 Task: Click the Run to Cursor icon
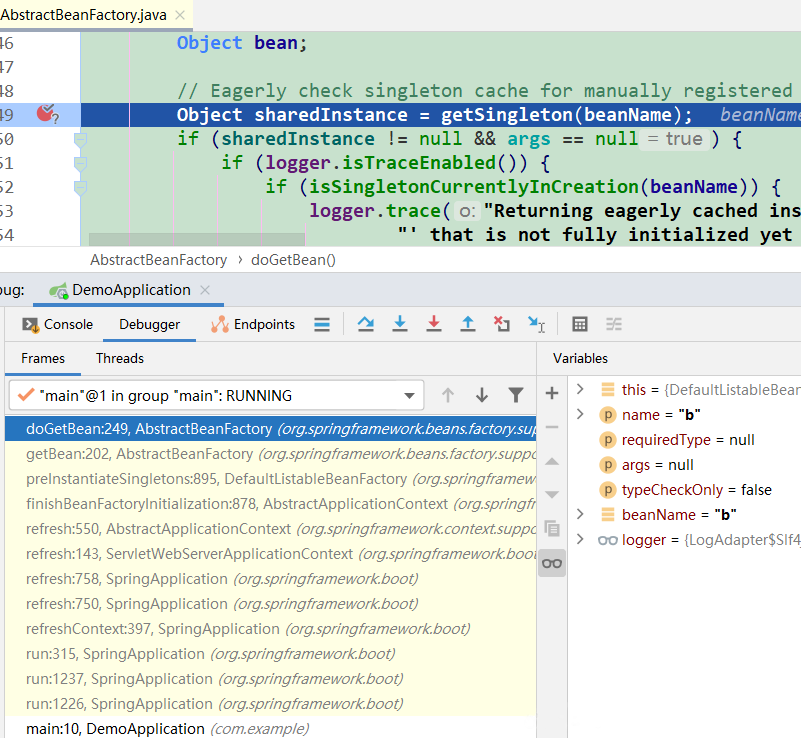pos(536,324)
